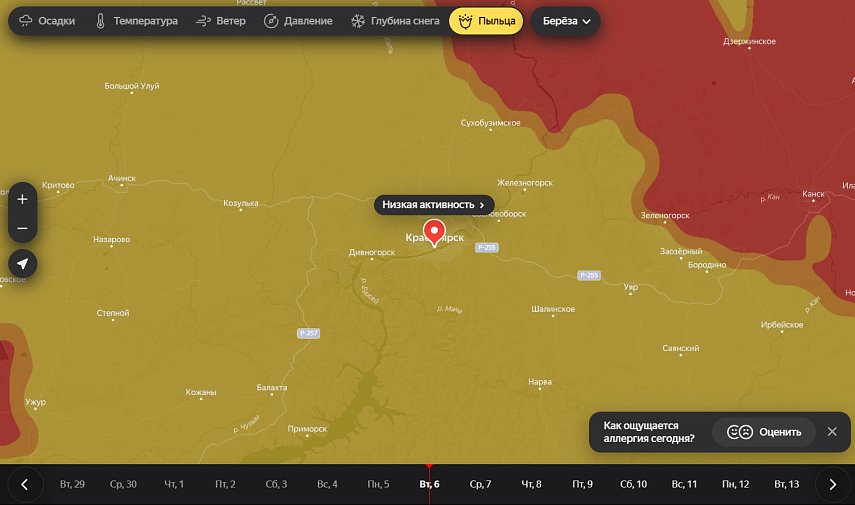Open the Низкая активность tooltip details
This screenshot has width=855, height=505.
pos(434,204)
